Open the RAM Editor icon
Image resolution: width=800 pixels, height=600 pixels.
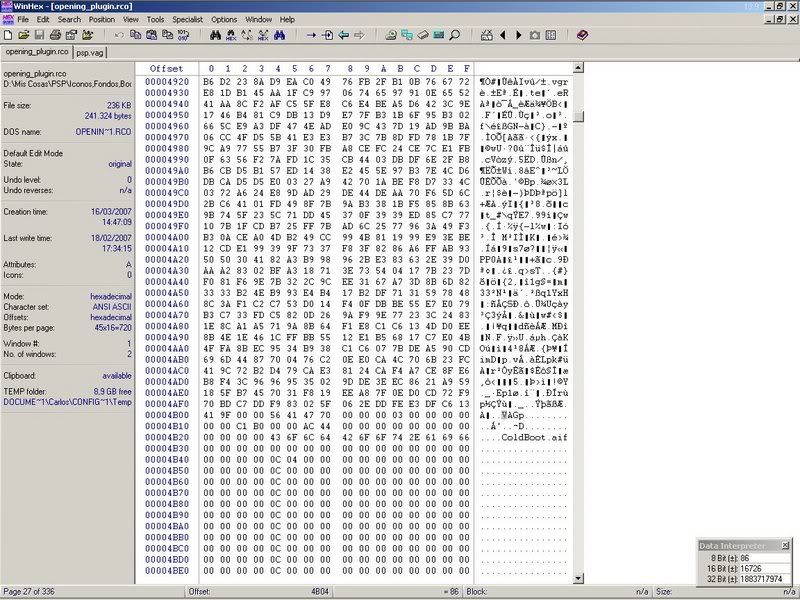(x=423, y=35)
